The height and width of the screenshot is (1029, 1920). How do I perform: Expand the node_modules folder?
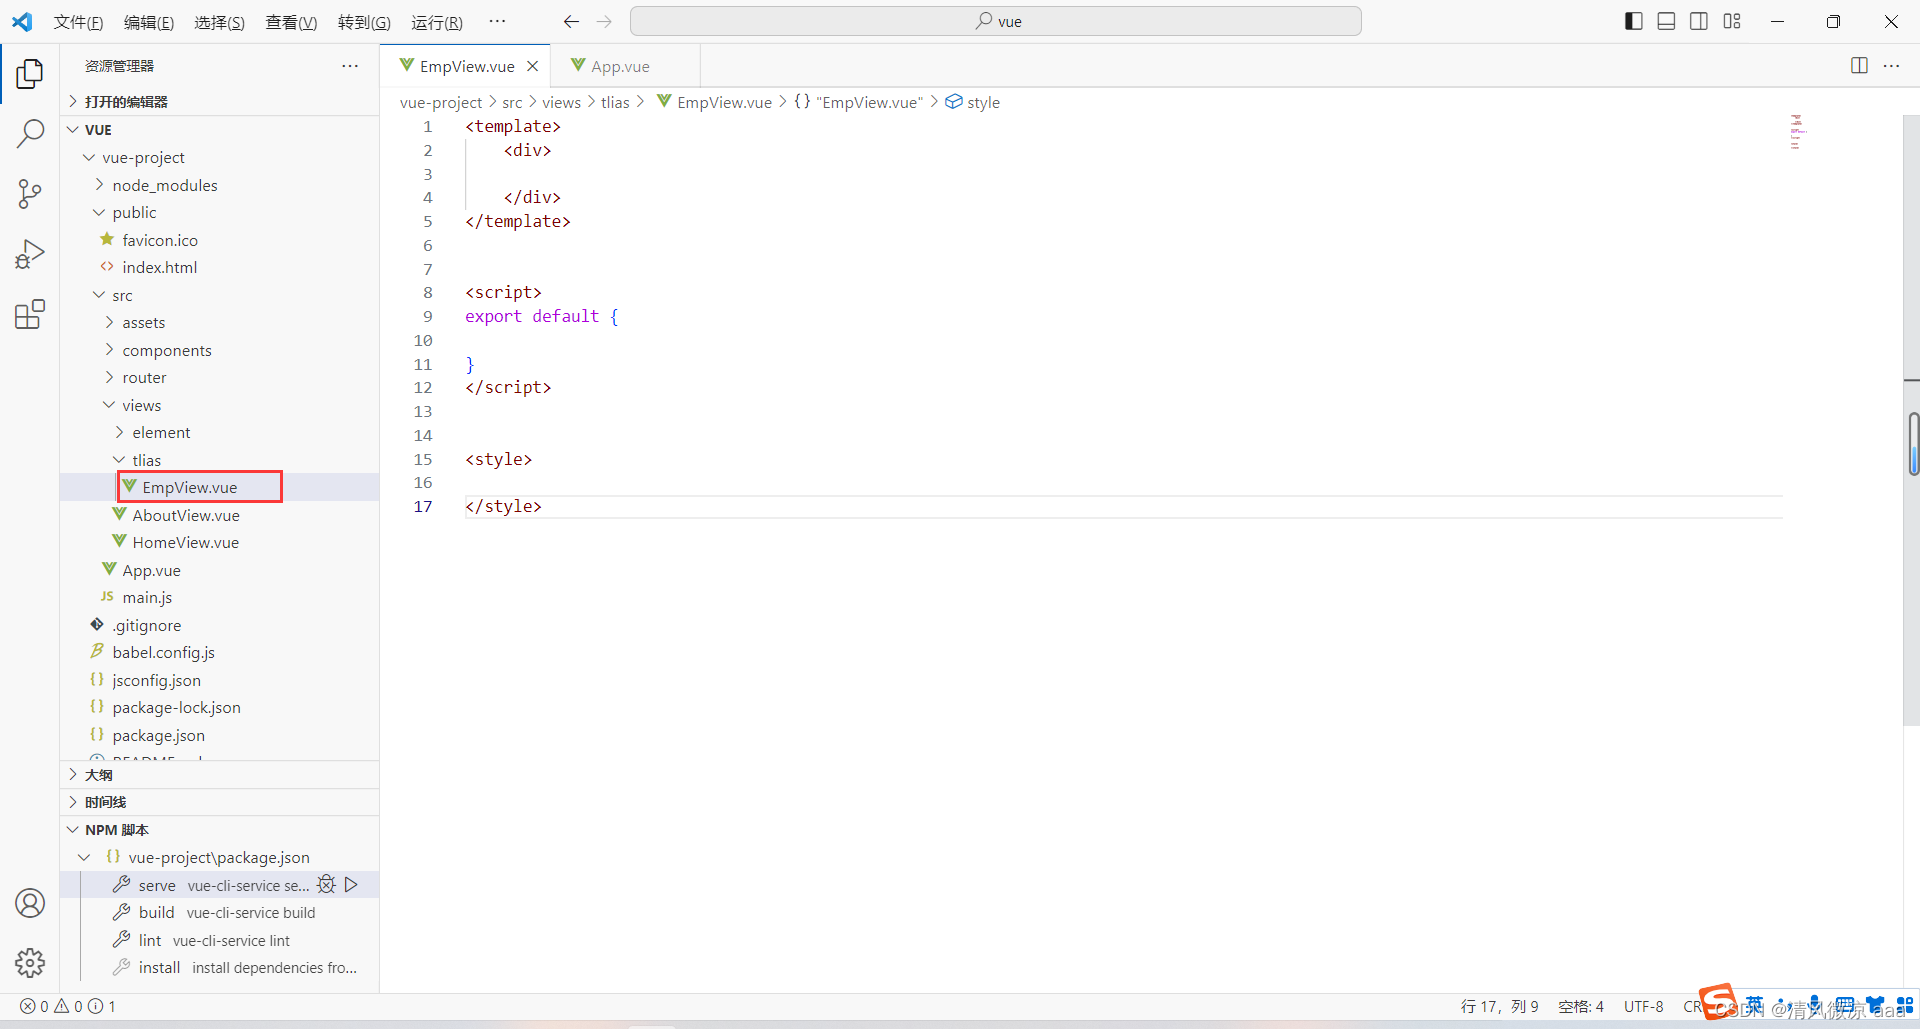[220, 185]
